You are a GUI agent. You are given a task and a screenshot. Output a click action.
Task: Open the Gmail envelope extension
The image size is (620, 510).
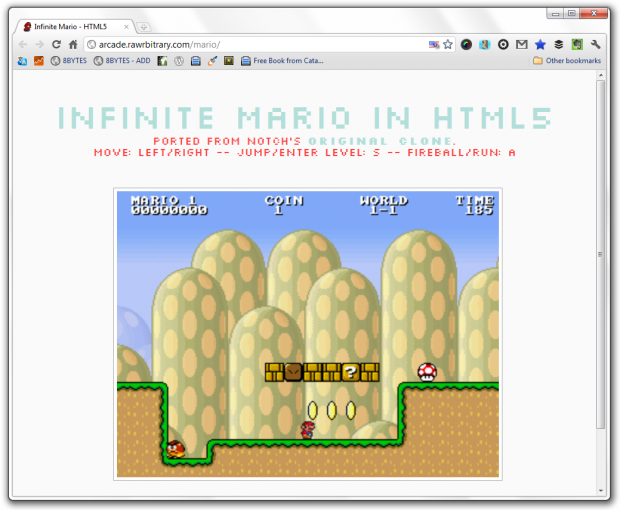[522, 45]
